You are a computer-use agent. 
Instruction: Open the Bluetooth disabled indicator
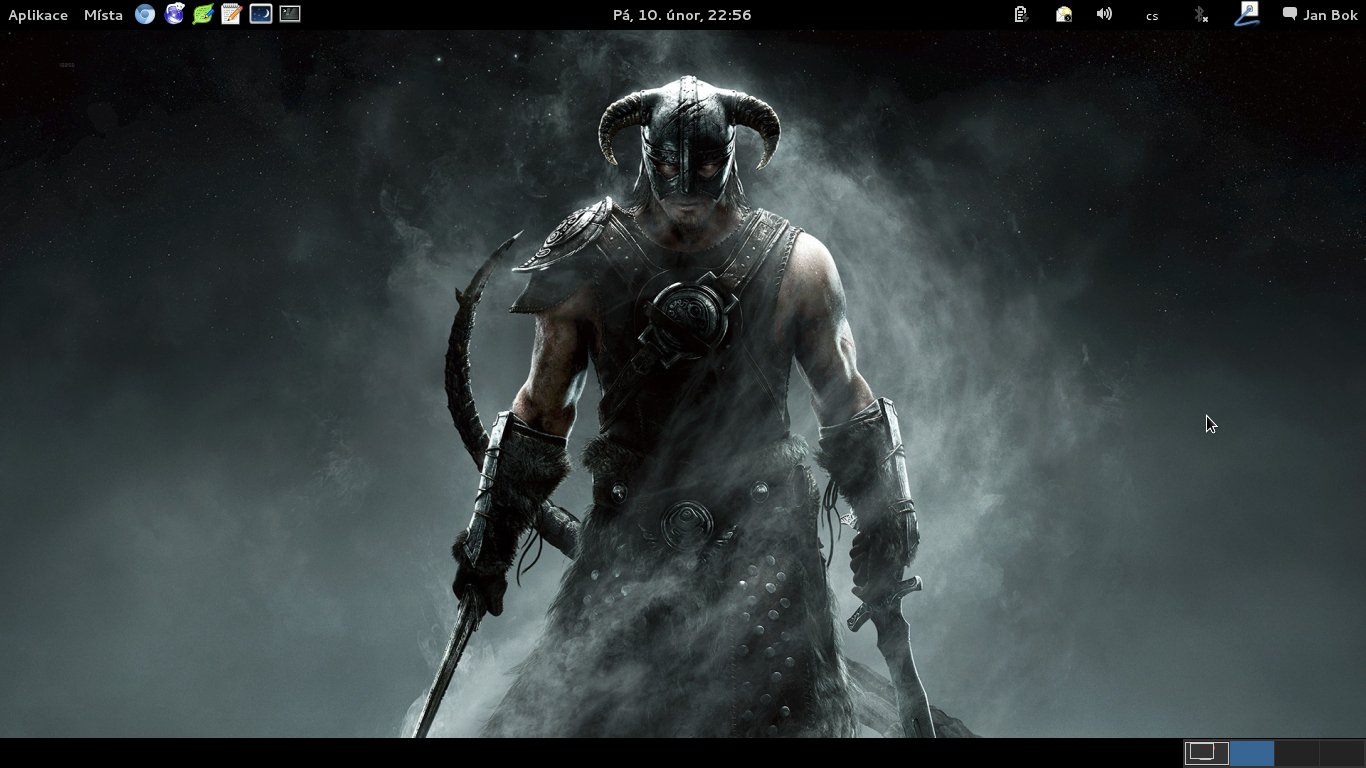(x=1201, y=14)
